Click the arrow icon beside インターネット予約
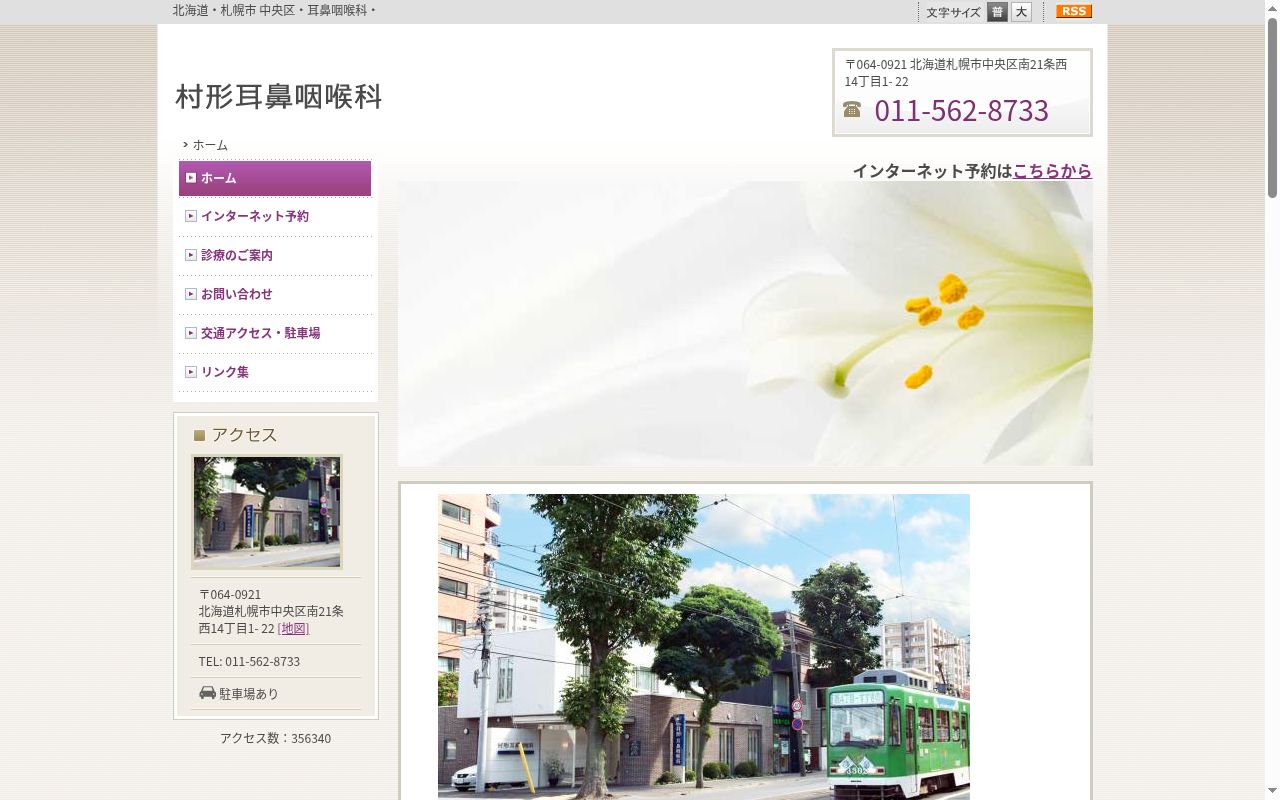 pos(191,216)
